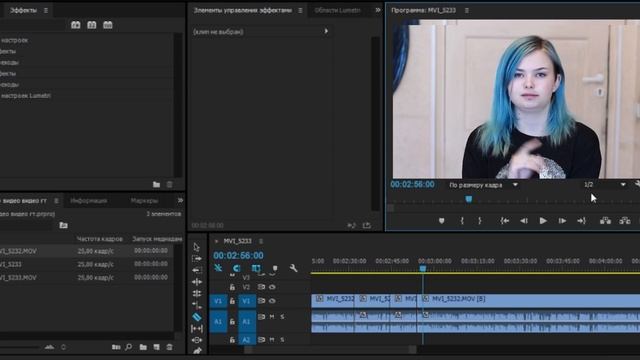
Task: Play video in Program monitor
Action: (x=543, y=221)
